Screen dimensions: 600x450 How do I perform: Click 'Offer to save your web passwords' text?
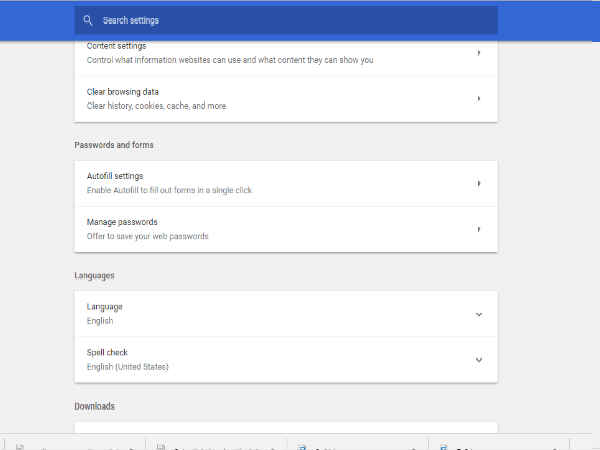[x=147, y=236]
